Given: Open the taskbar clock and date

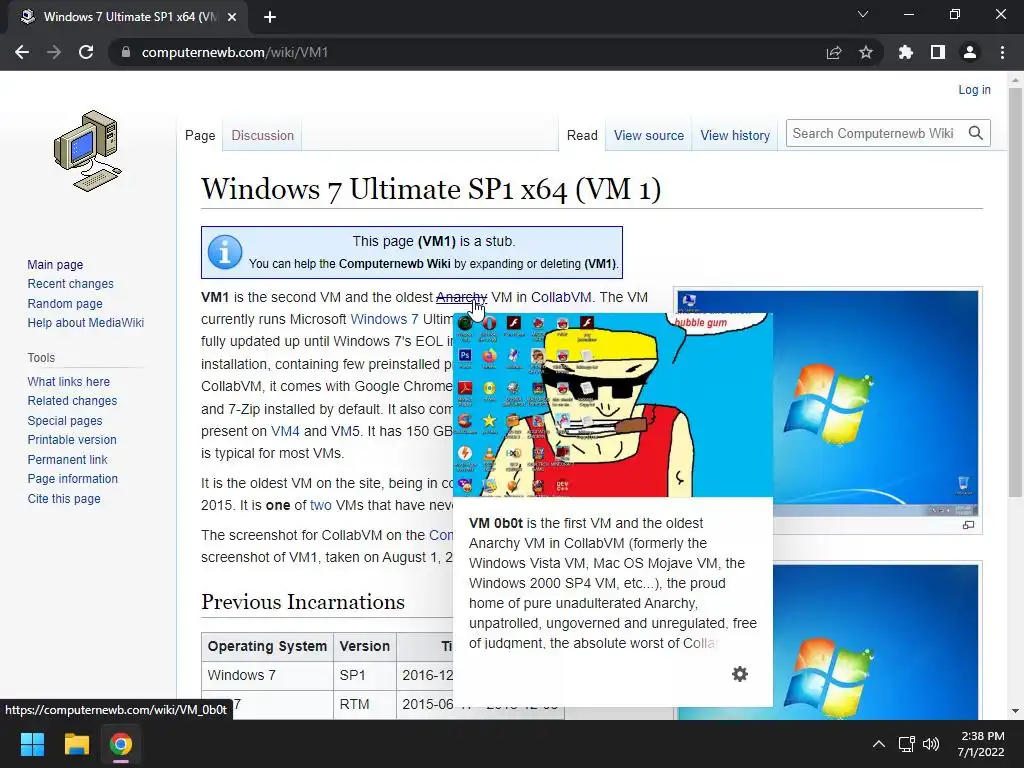Looking at the screenshot, I should [981, 744].
